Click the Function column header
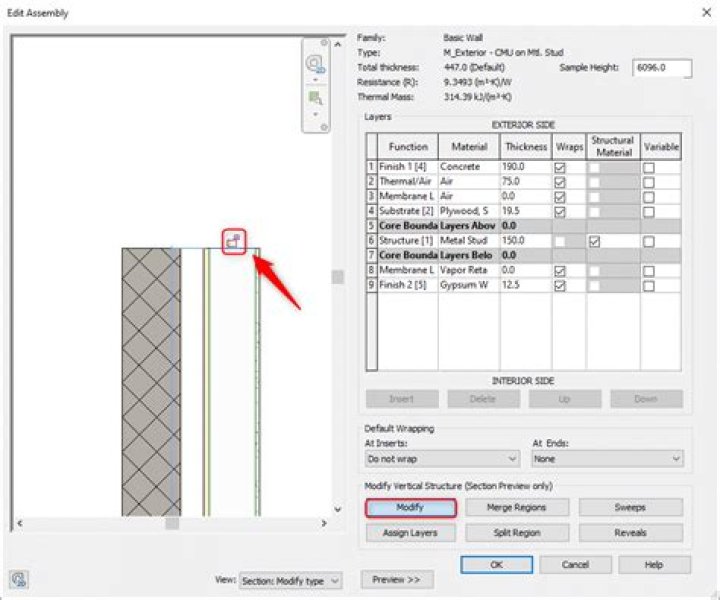The width and height of the screenshot is (720, 600). [x=408, y=147]
